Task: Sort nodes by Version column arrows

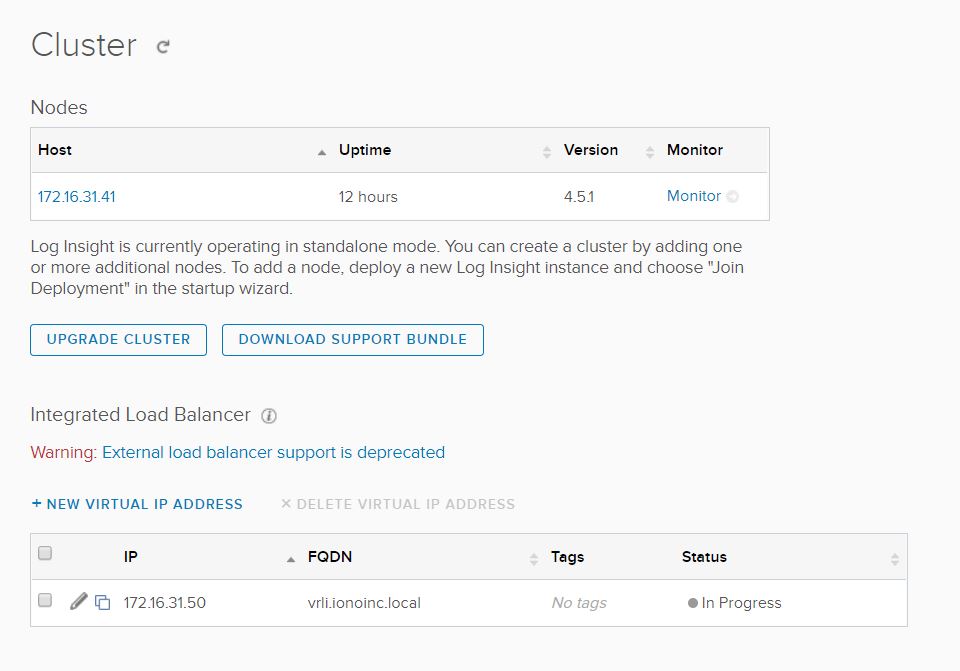Action: click(649, 152)
